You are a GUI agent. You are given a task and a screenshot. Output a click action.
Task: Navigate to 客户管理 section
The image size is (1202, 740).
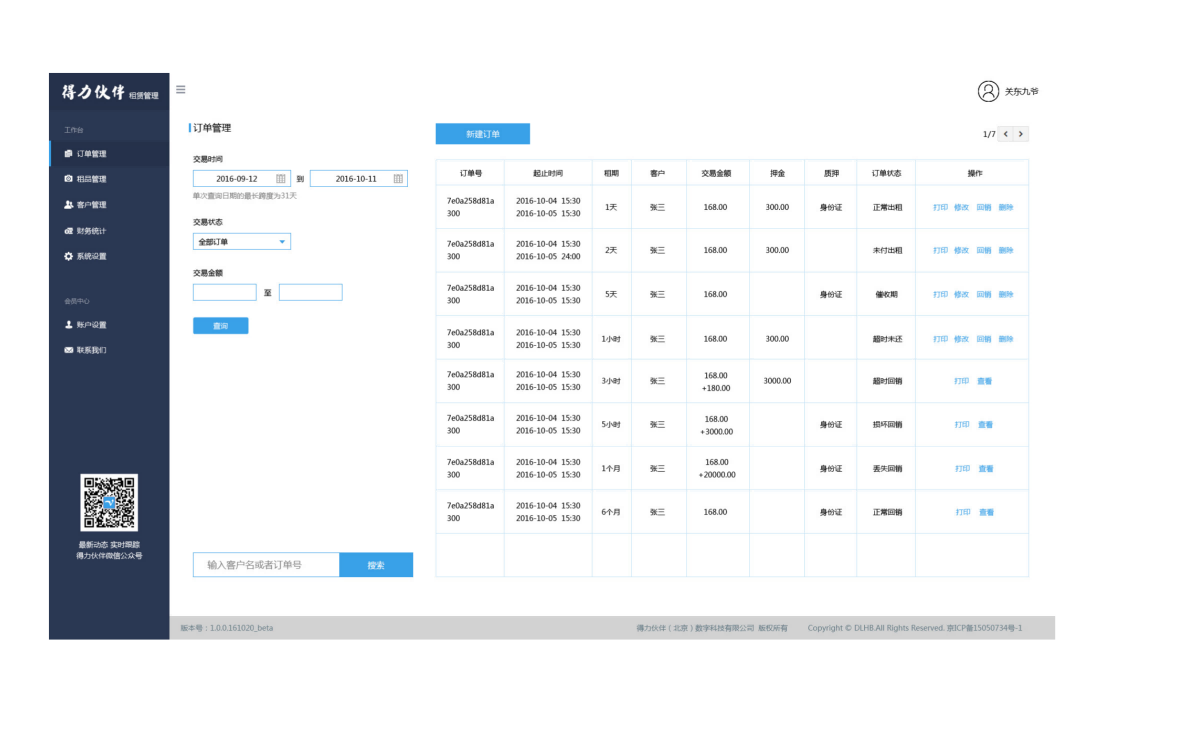[91, 205]
